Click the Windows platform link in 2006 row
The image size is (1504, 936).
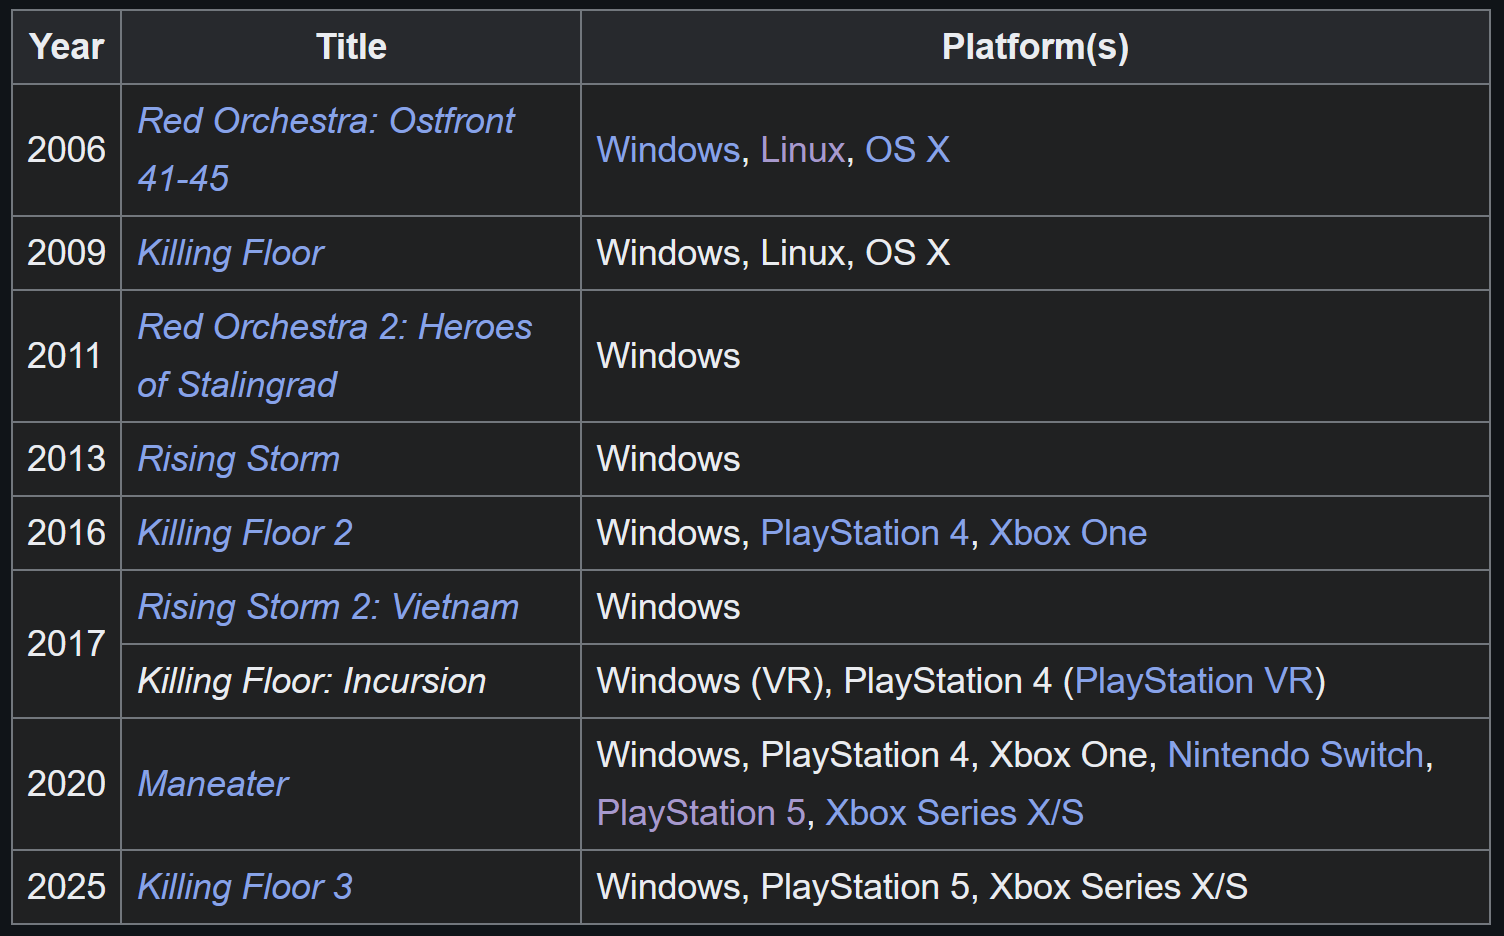coord(668,150)
